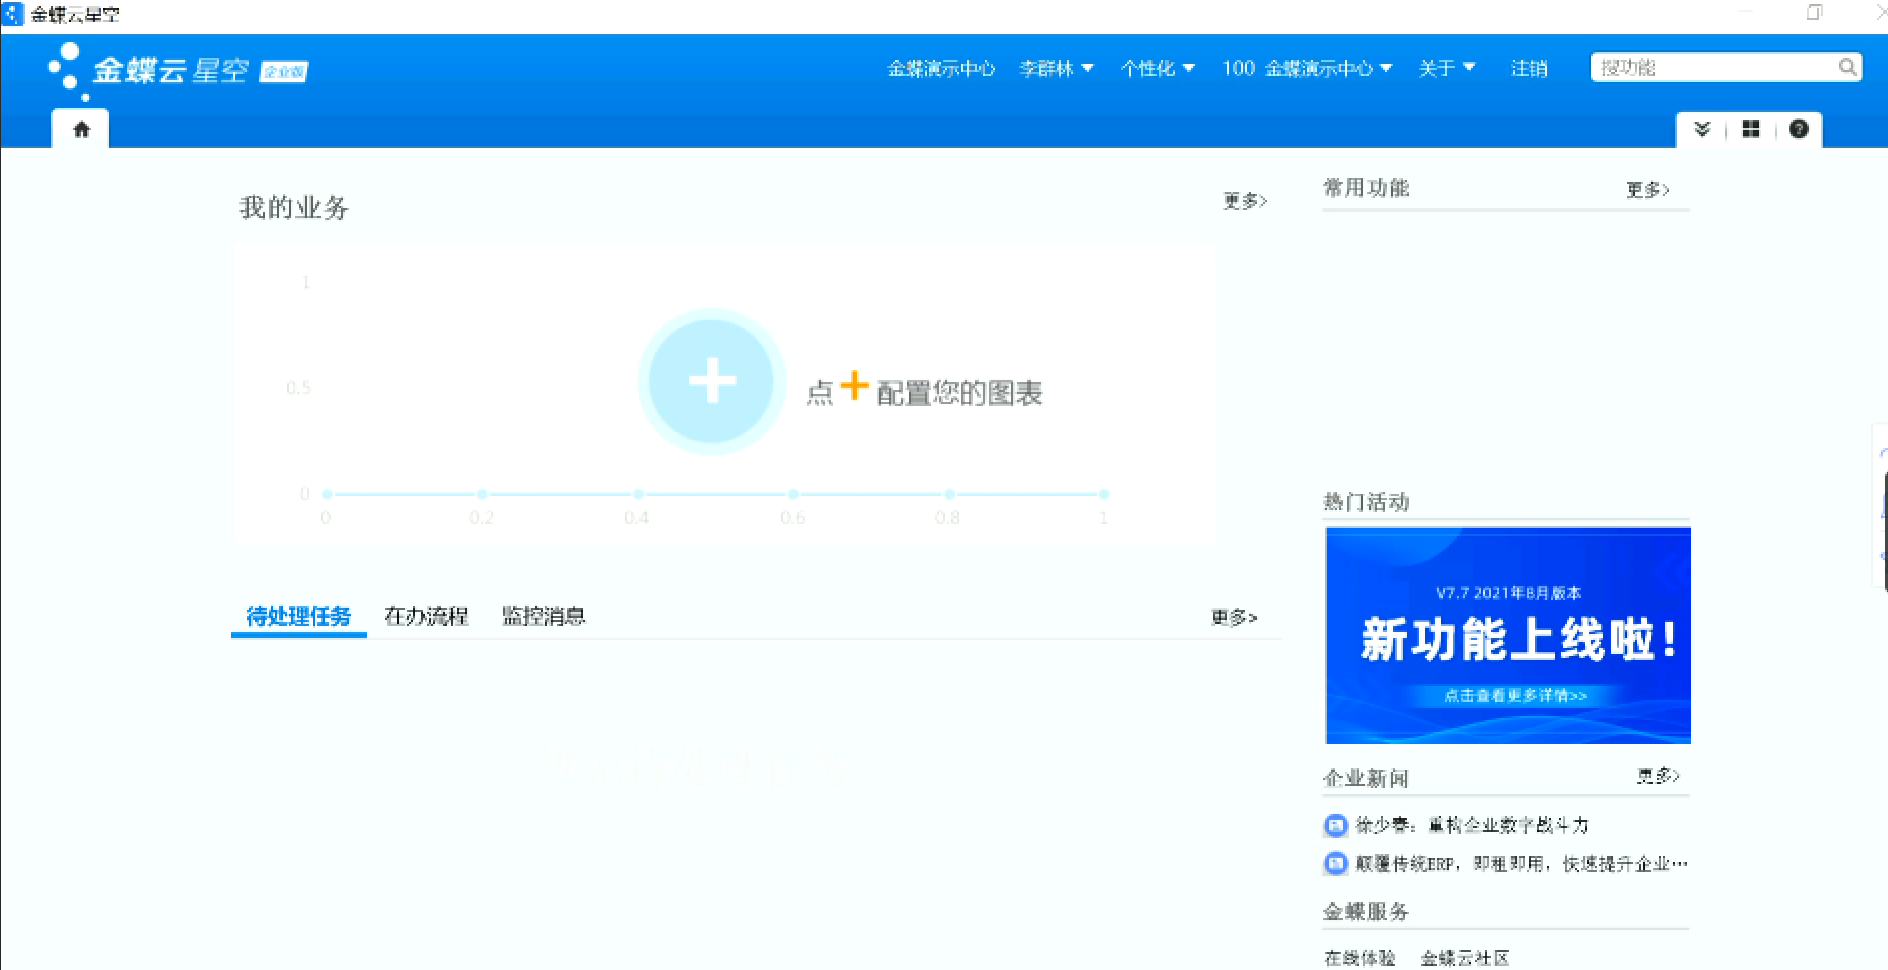This screenshot has width=1888, height=970.
Task: Switch to the 监控消息 tab
Action: pyautogui.click(x=543, y=616)
